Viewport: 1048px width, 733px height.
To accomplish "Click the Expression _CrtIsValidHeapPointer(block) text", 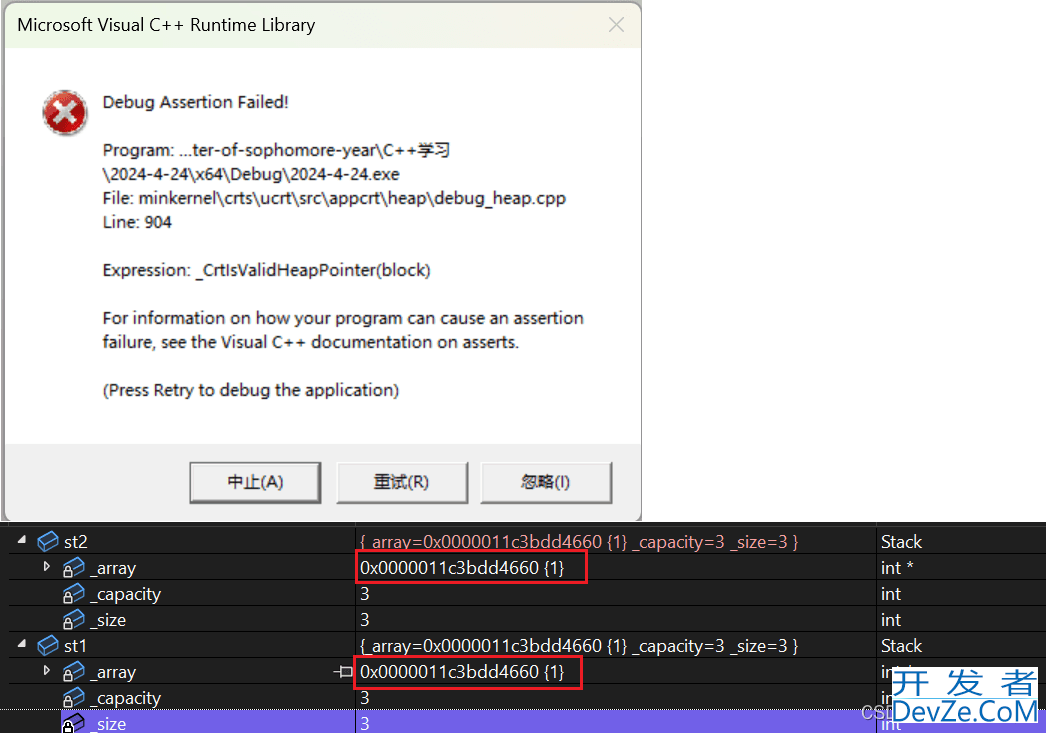I will pos(267,270).
